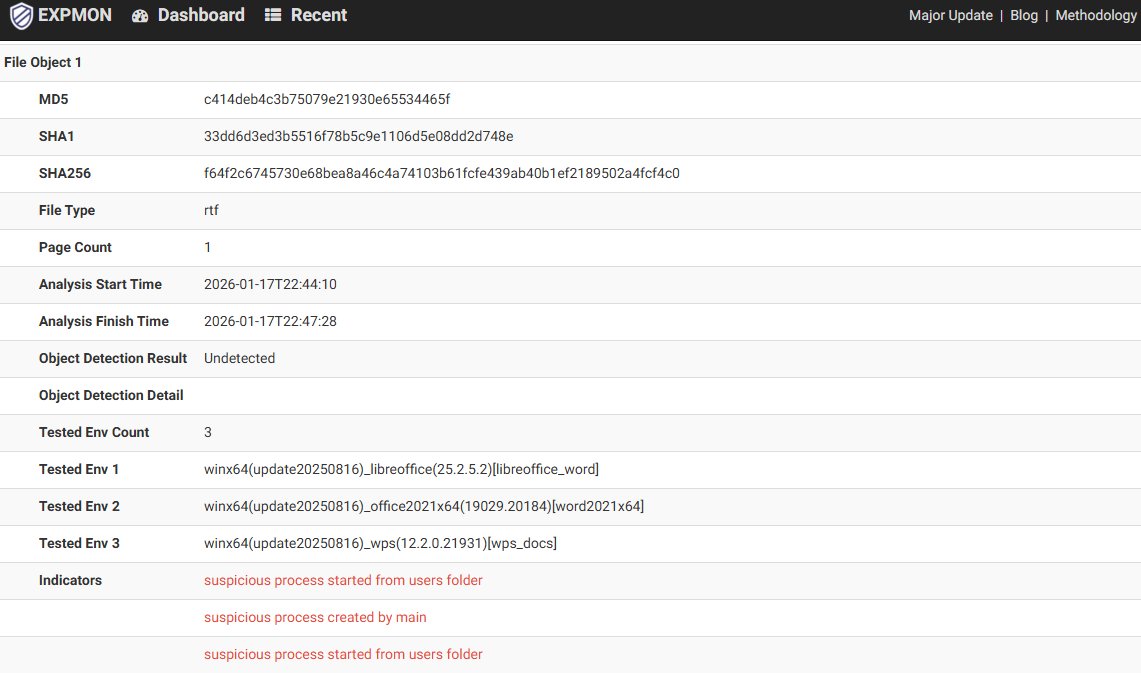Viewport: 1141px width, 673px height.
Task: Click the Tested Env Count label
Action: (x=94, y=433)
